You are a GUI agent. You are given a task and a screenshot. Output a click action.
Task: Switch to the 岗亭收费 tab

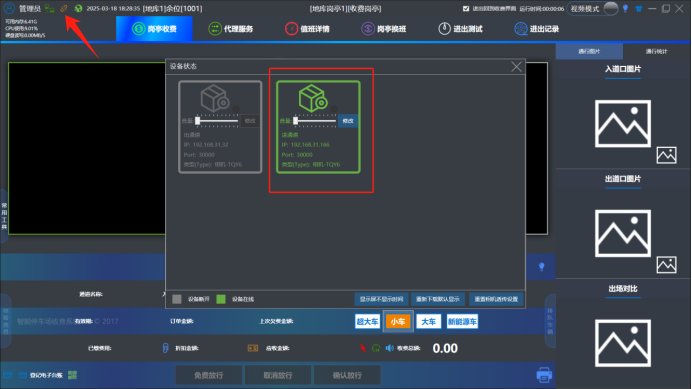pyautogui.click(x=154, y=29)
